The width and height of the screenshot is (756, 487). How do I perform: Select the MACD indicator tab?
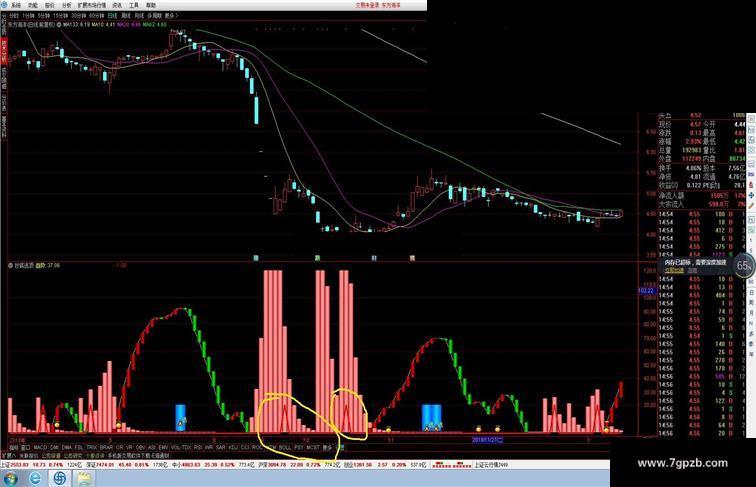[x=40, y=448]
